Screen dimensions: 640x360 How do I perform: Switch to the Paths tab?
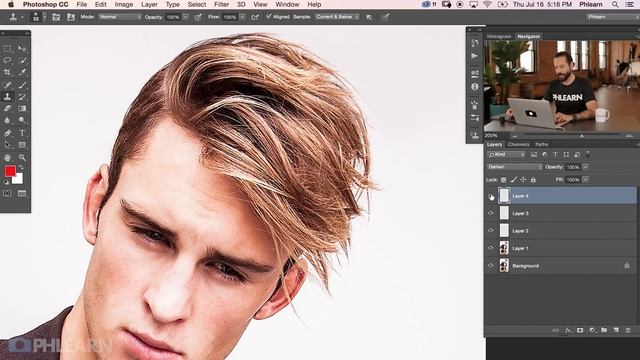(x=542, y=144)
